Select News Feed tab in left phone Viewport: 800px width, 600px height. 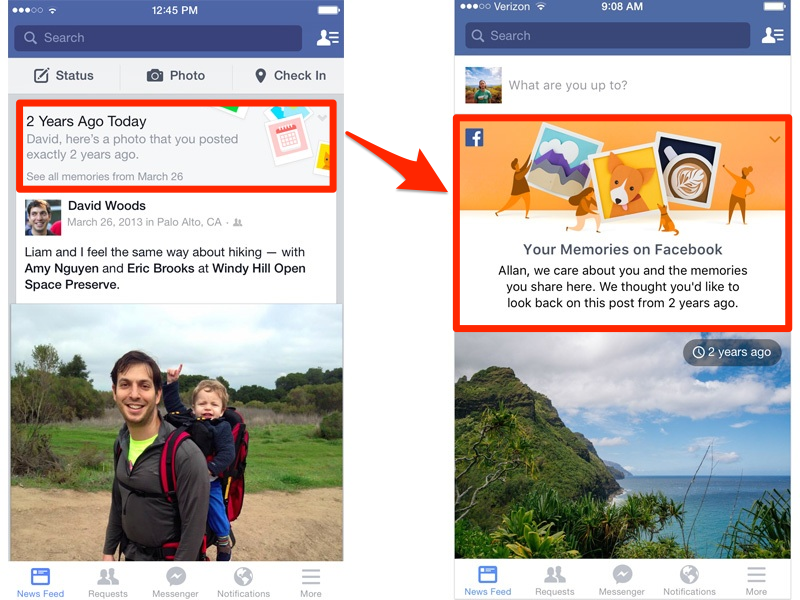click(40, 582)
